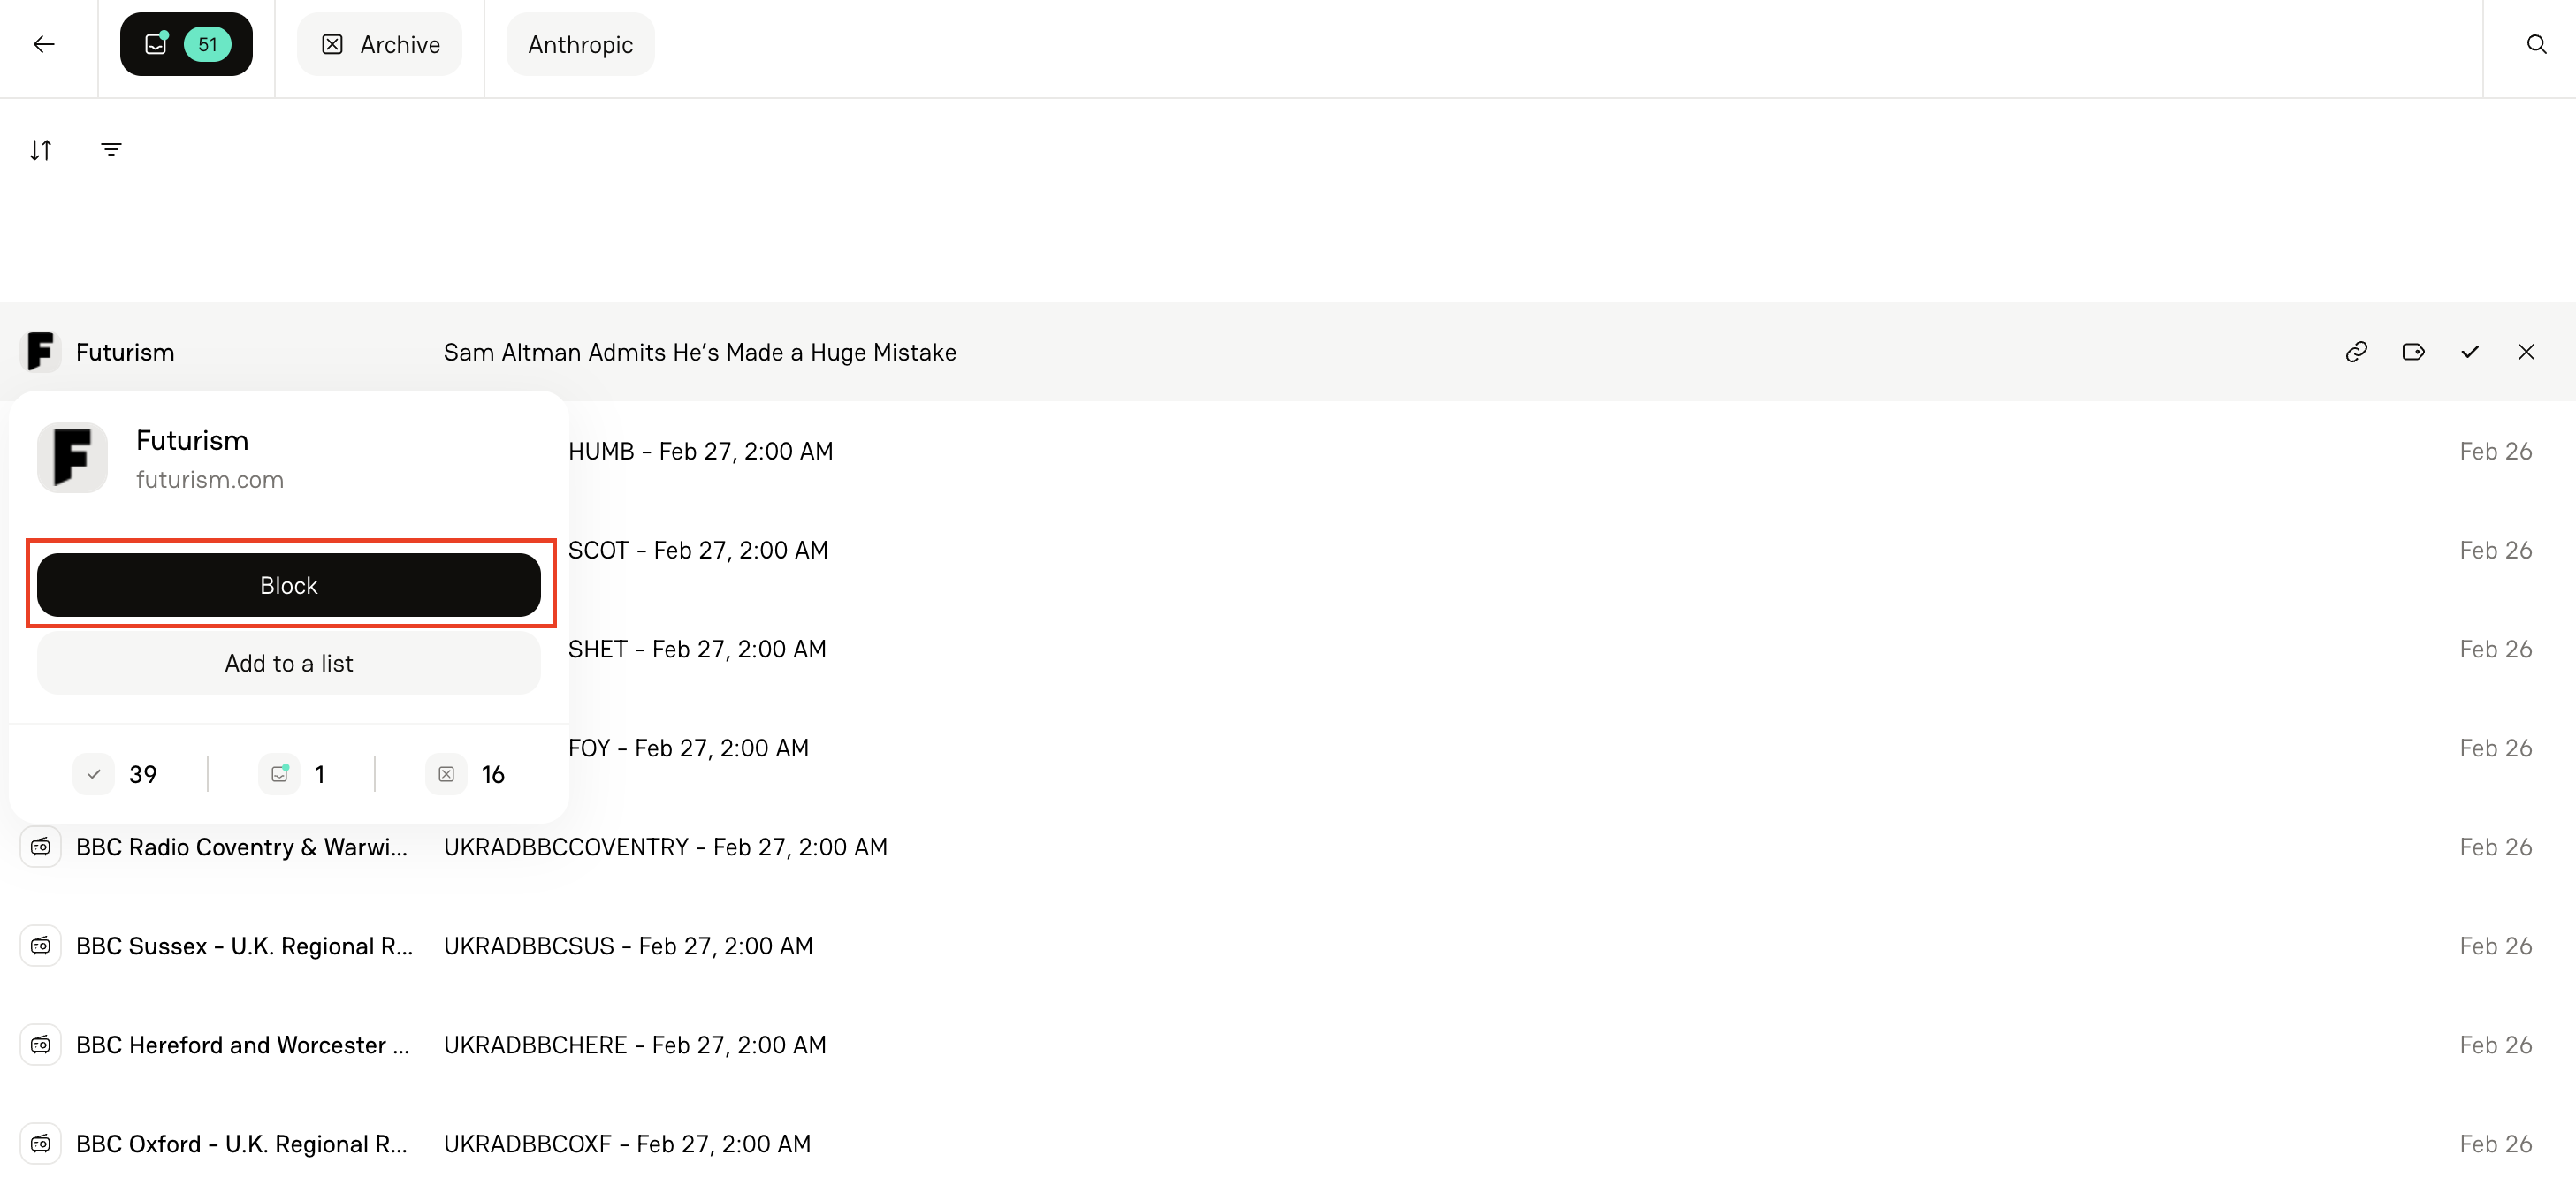Image resolution: width=2576 pixels, height=1193 pixels.
Task: Open the Sam Altman Huge Mistake article
Action: click(x=699, y=352)
